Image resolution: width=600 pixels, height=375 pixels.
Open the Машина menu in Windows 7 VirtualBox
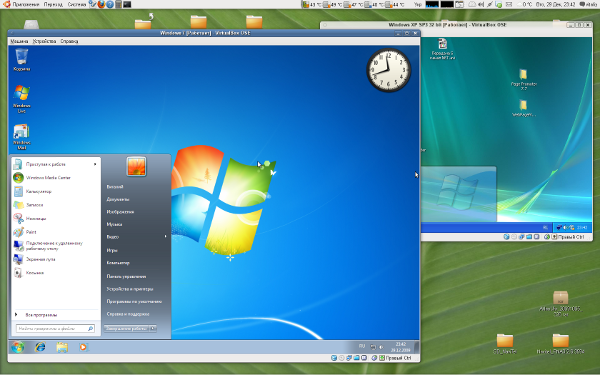click(19, 41)
